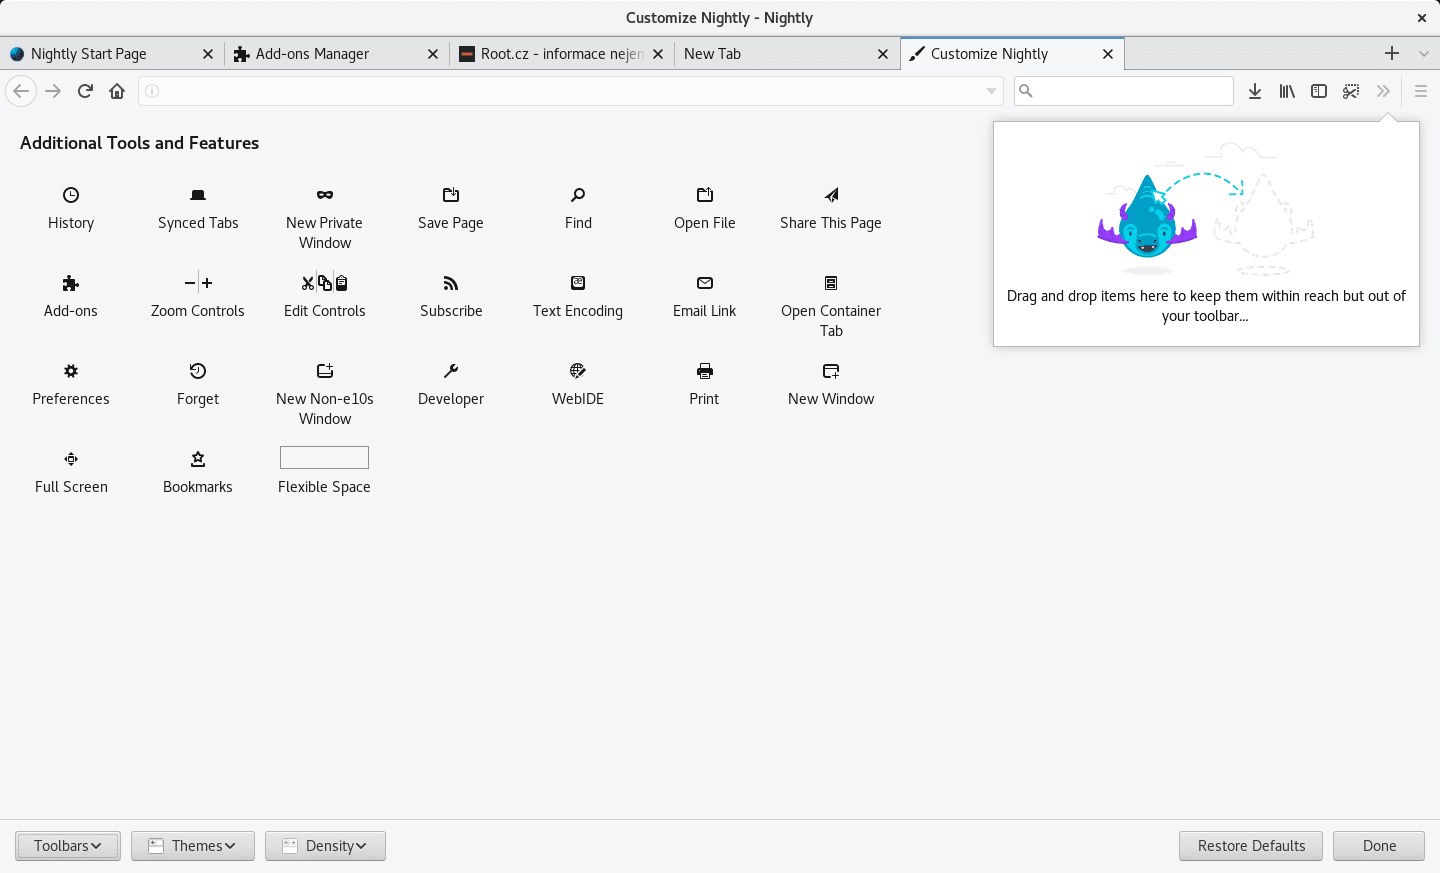Click the Restore Defaults button
This screenshot has width=1440, height=873.
pyautogui.click(x=1250, y=845)
